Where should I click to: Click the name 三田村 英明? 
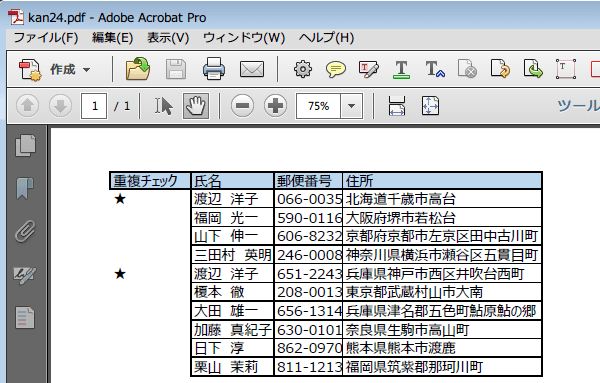(x=233, y=255)
